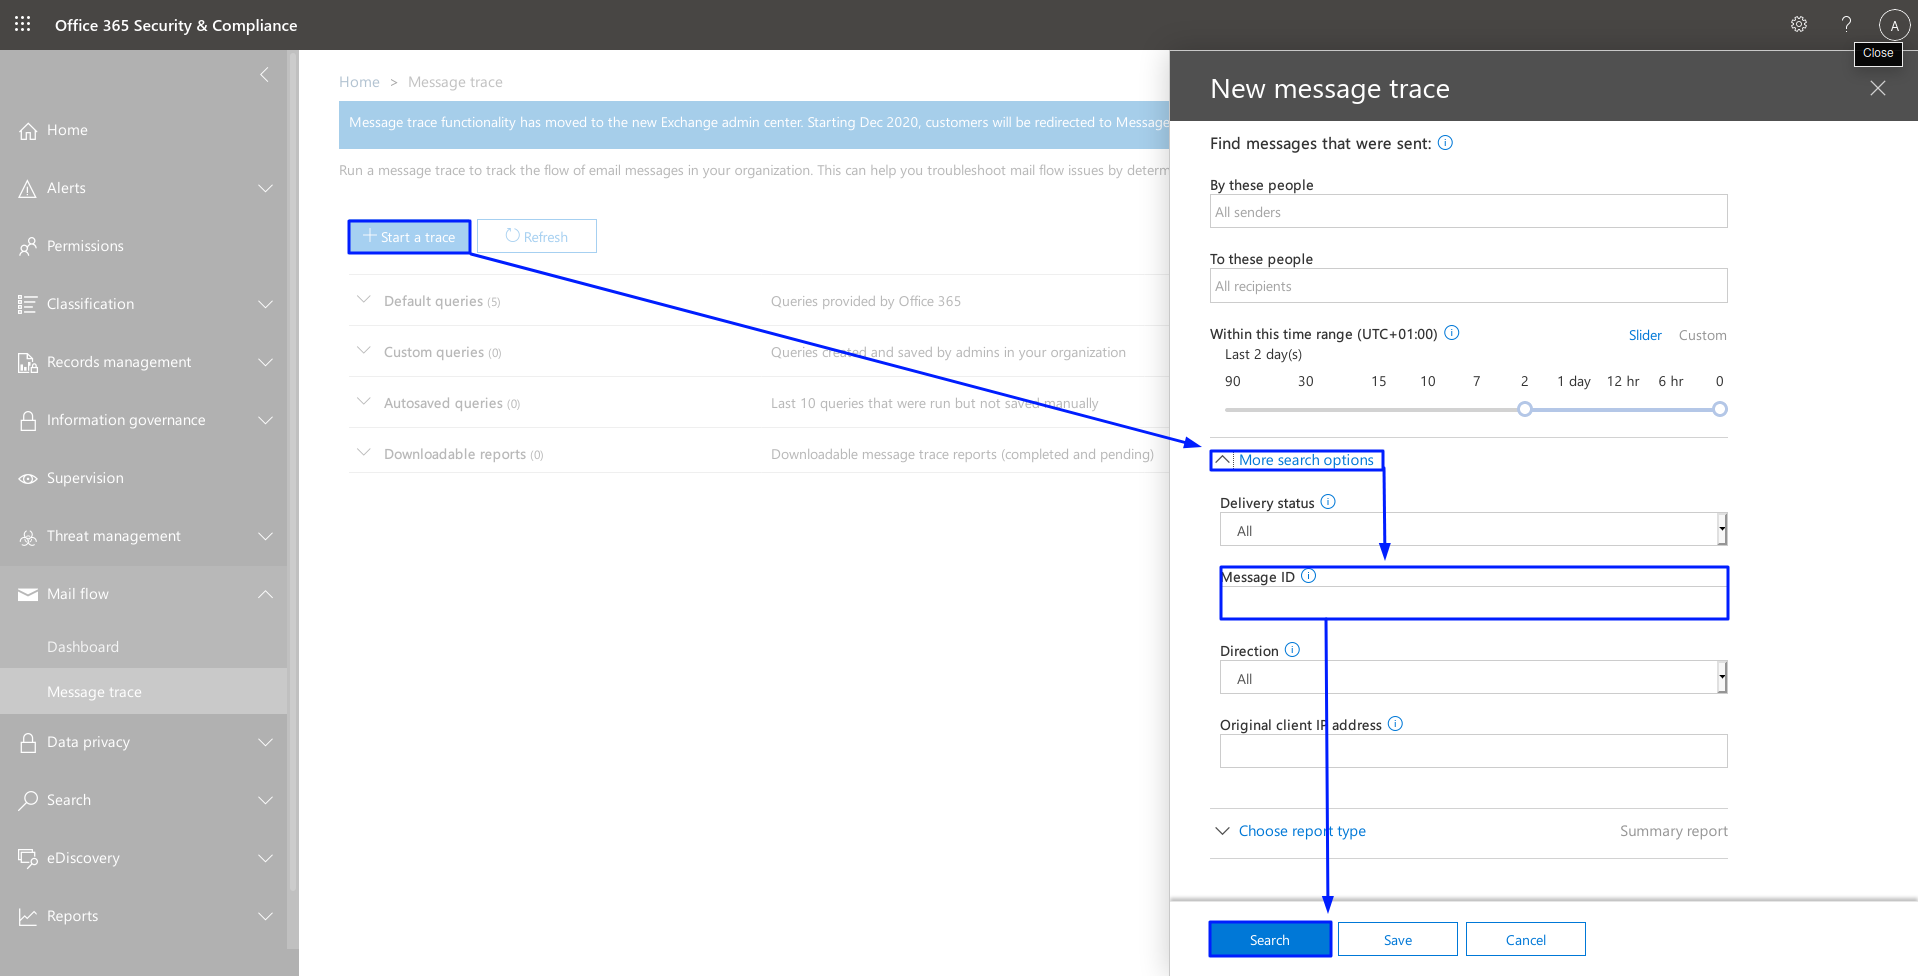Show info for Find messages that were sent

coord(1445,143)
